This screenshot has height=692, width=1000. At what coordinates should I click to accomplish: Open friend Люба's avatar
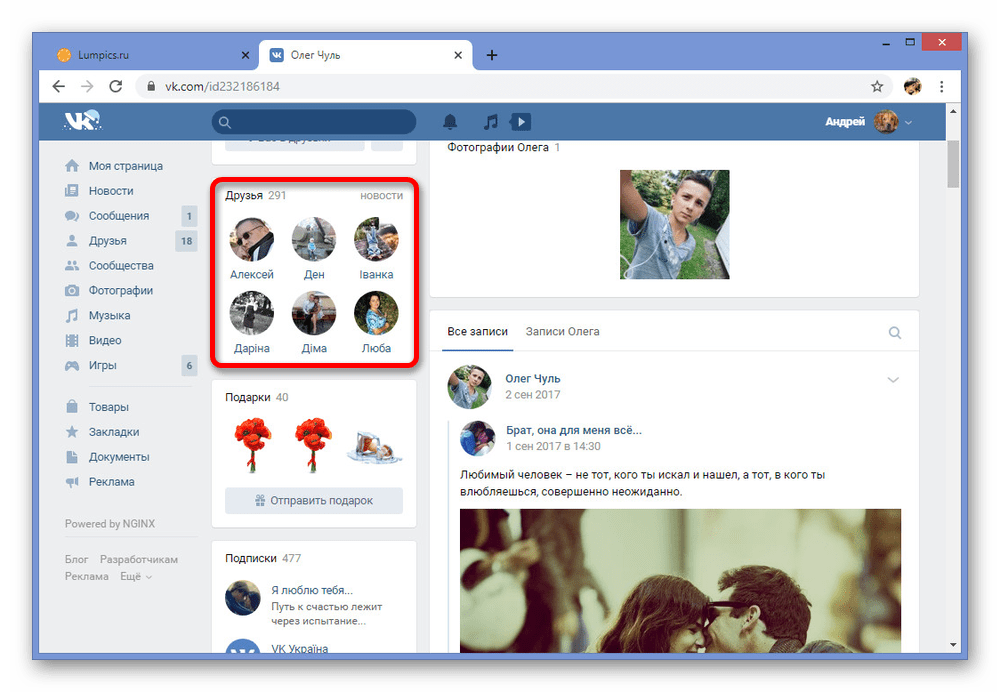click(x=376, y=313)
